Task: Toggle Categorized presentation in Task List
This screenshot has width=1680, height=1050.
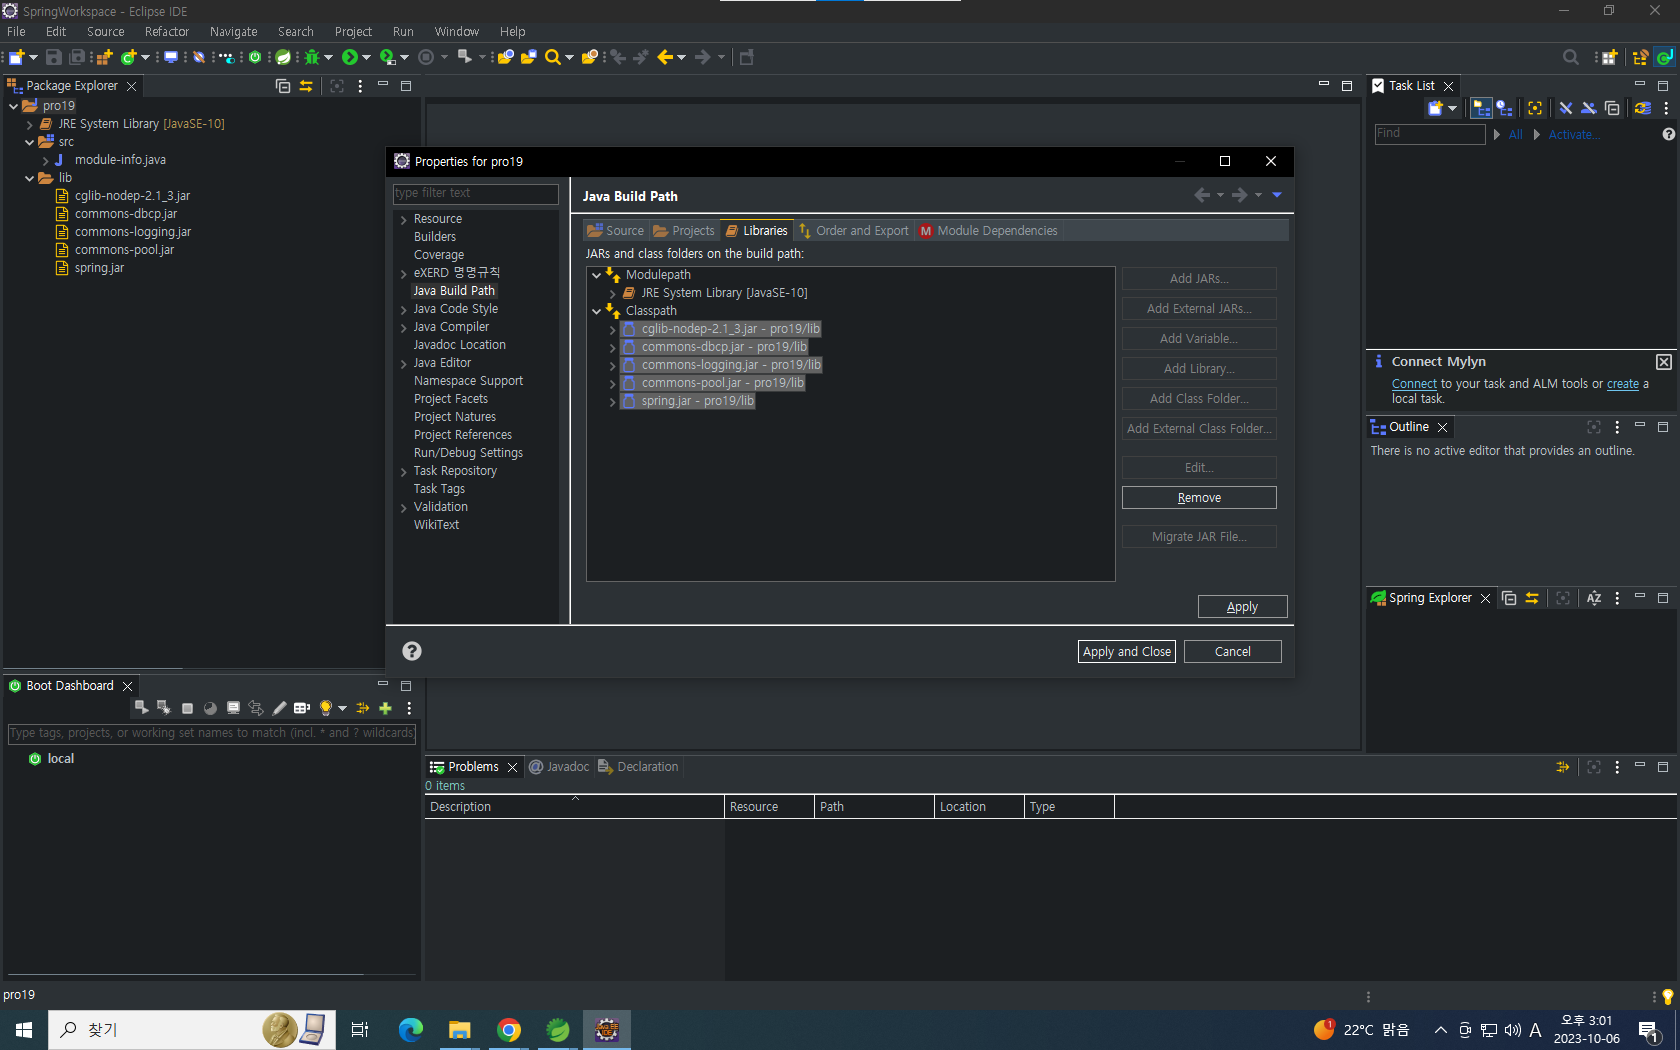Action: [1482, 108]
